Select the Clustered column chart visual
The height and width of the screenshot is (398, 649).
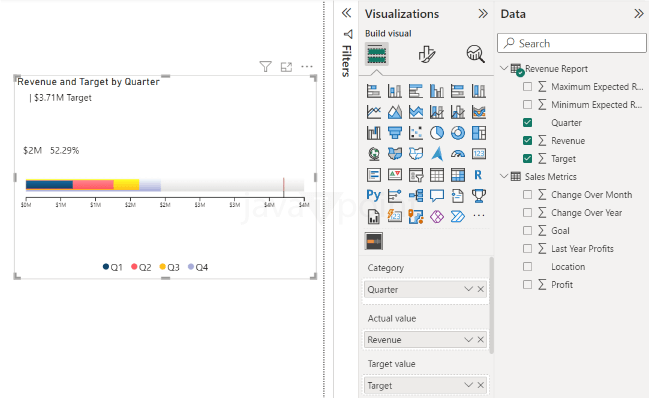click(x=437, y=91)
